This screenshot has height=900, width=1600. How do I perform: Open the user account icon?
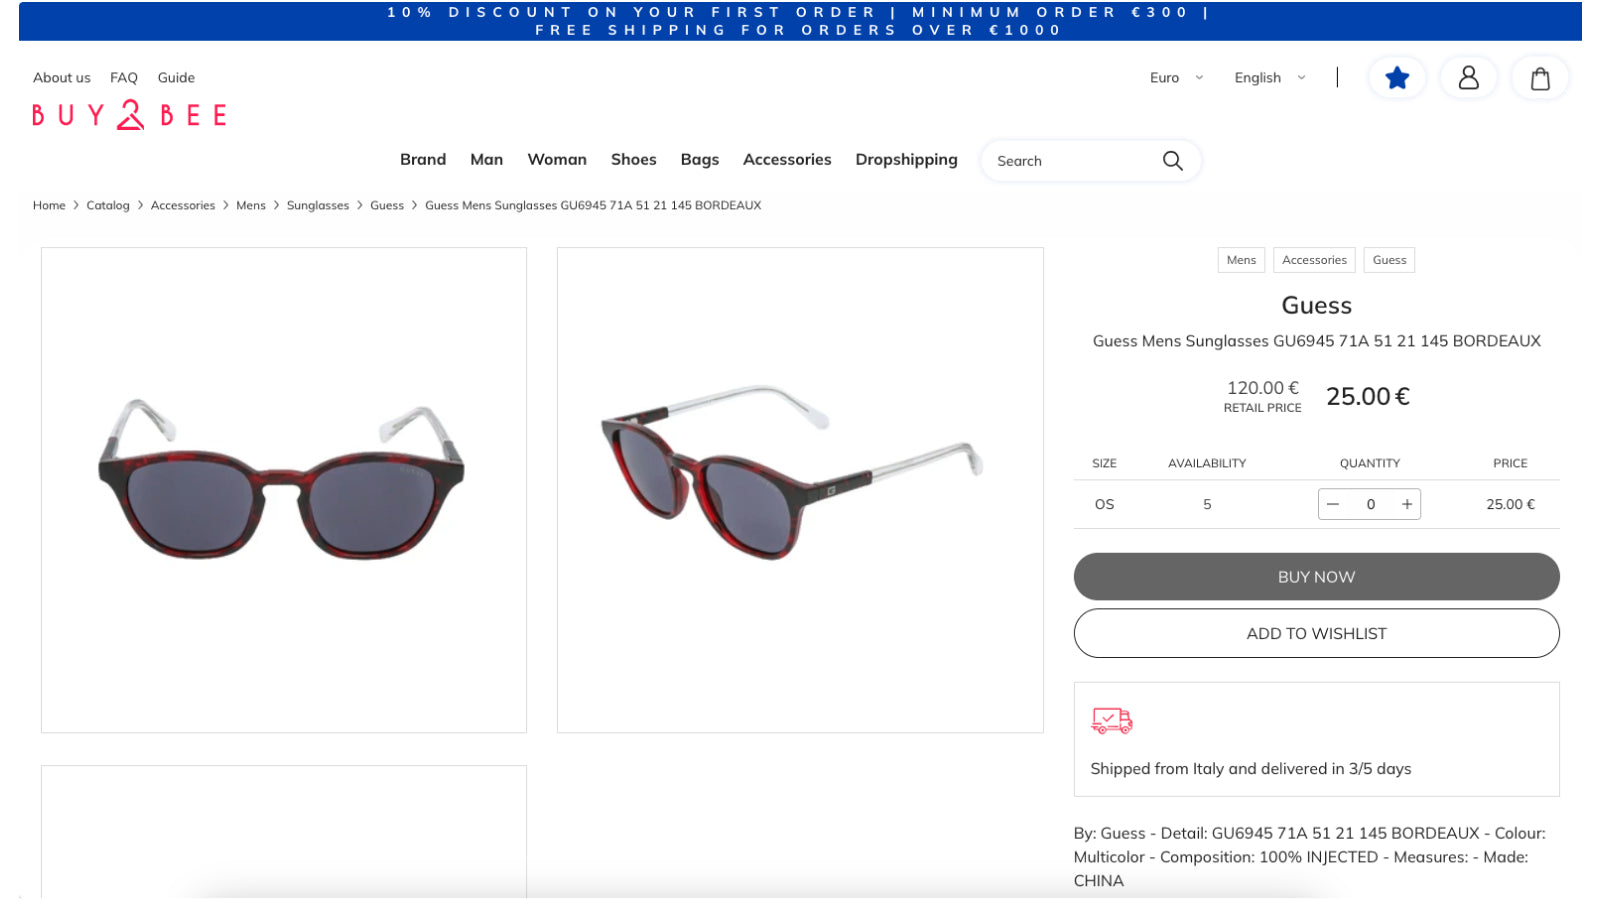click(x=1468, y=78)
